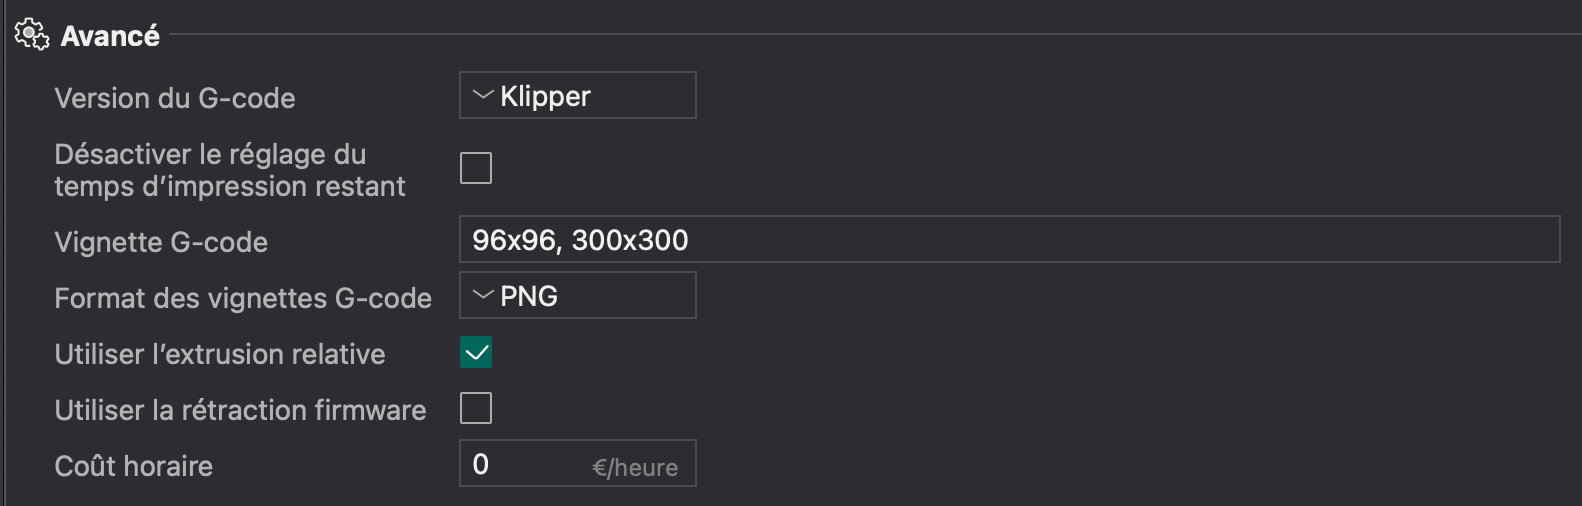Screen dimensions: 1582x506
Task: Click the separator line right of Avancé
Action: click(x=870, y=35)
